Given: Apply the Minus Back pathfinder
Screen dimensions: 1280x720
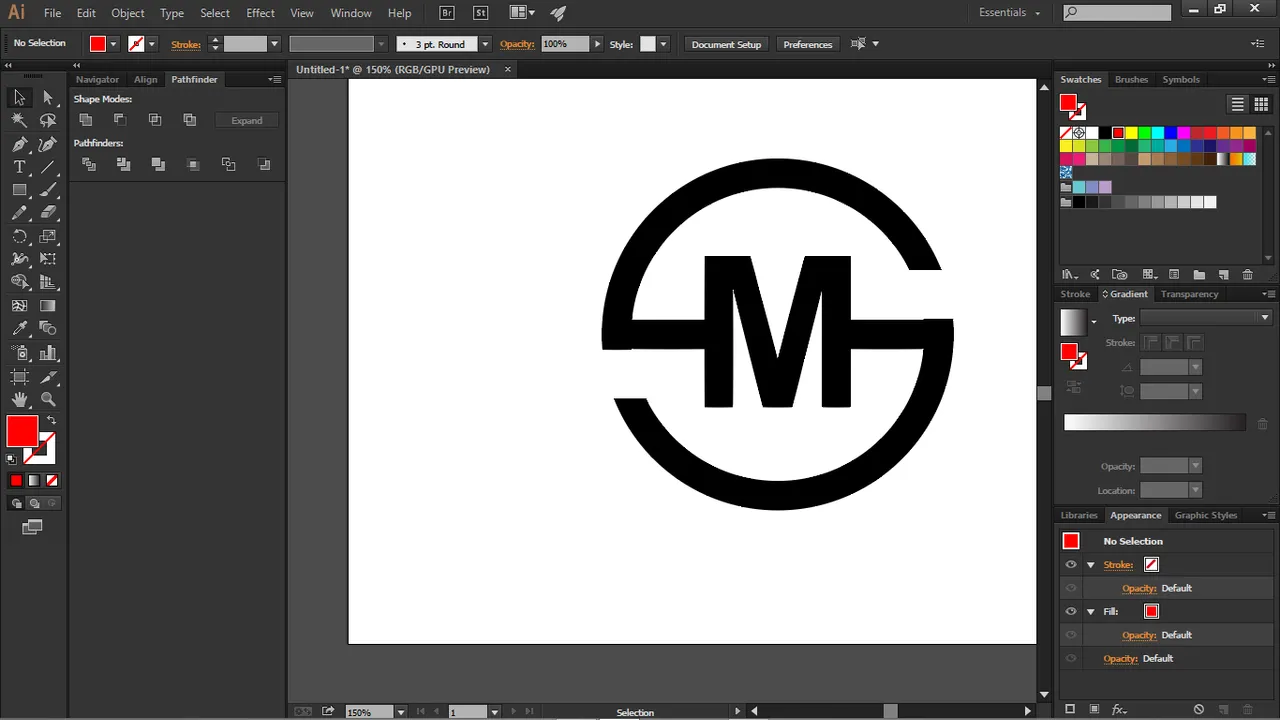Looking at the screenshot, I should tap(264, 164).
